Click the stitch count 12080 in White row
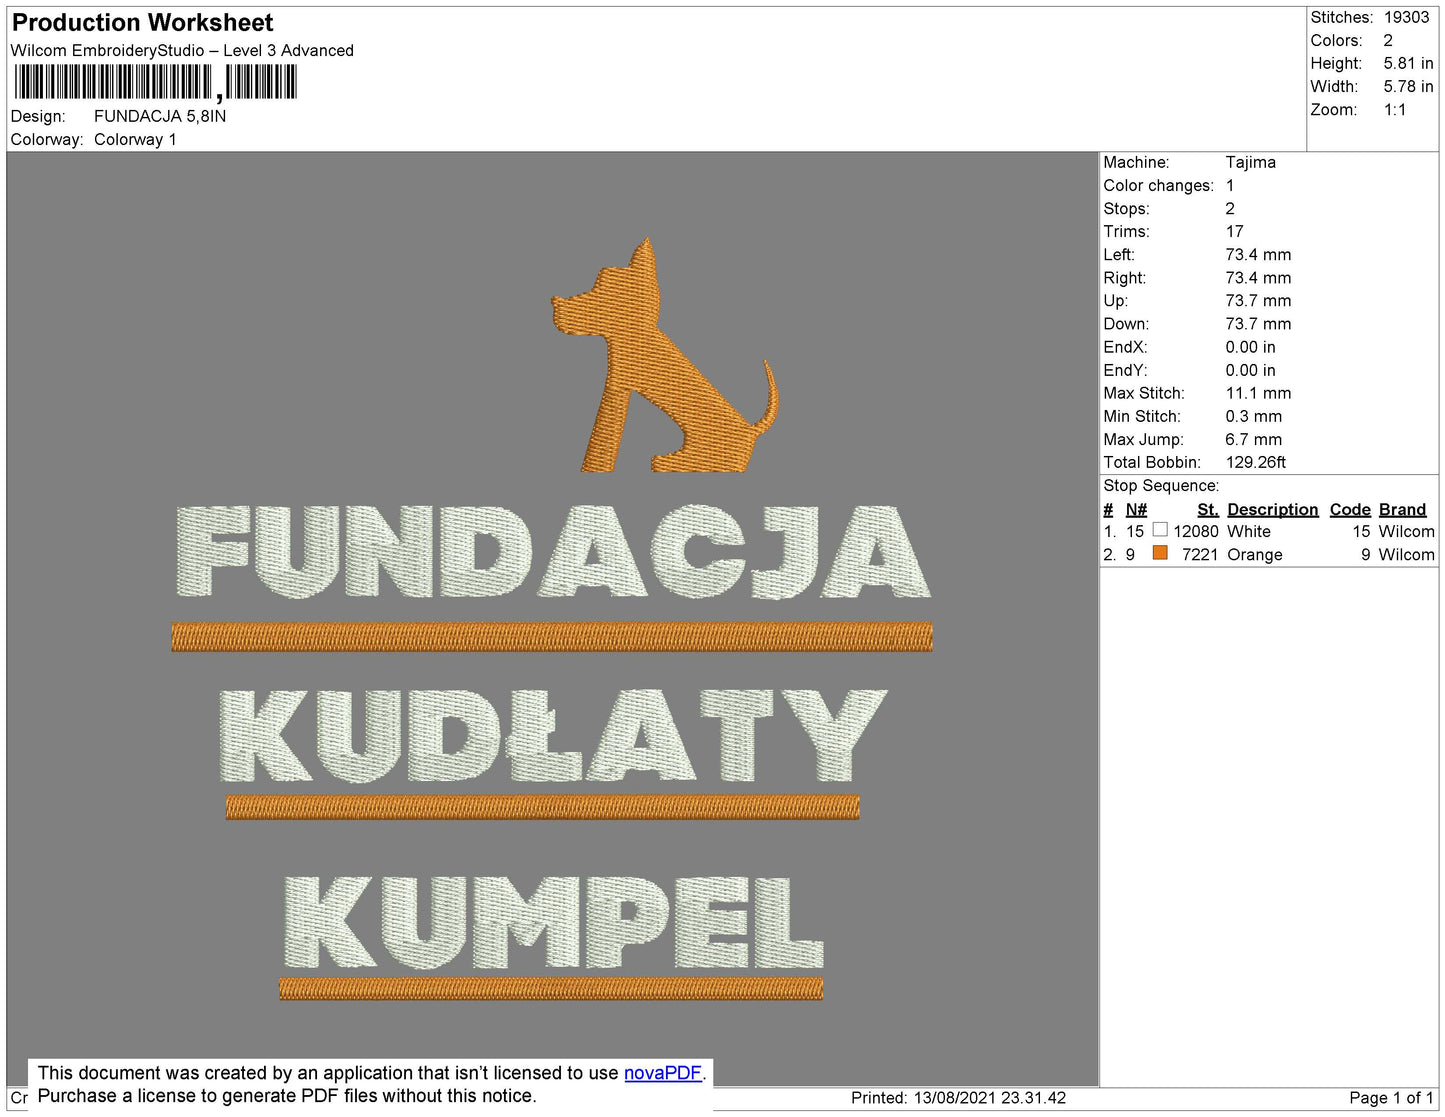Image resolution: width=1445 pixels, height=1117 pixels. coord(1196,532)
